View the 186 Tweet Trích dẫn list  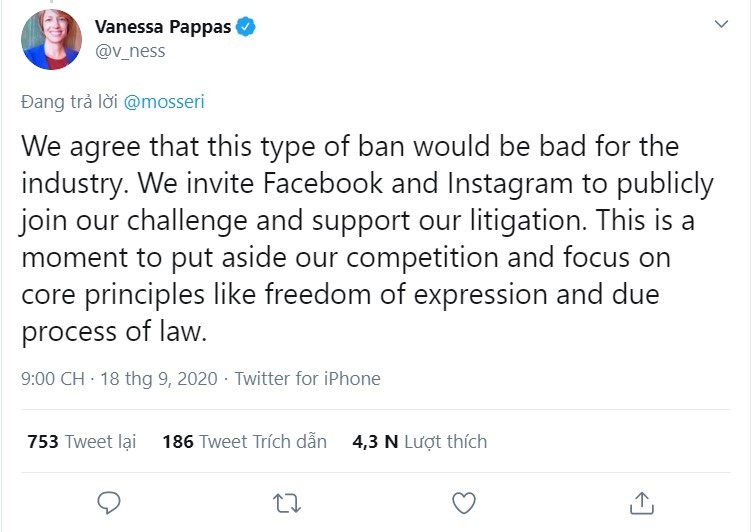pos(243,441)
